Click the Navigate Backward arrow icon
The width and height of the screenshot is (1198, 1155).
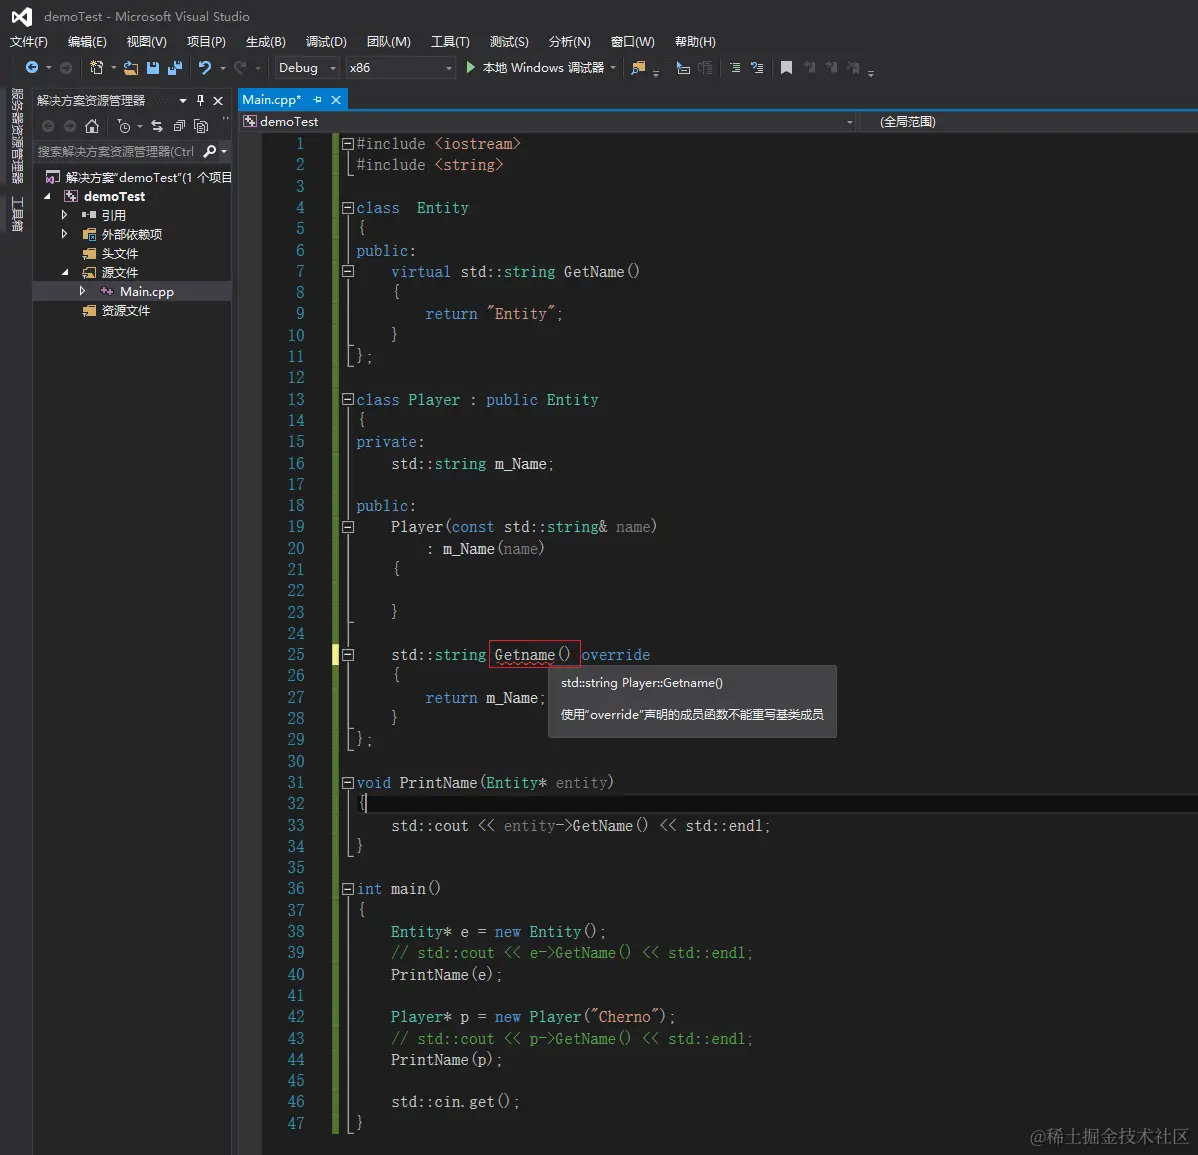point(32,68)
